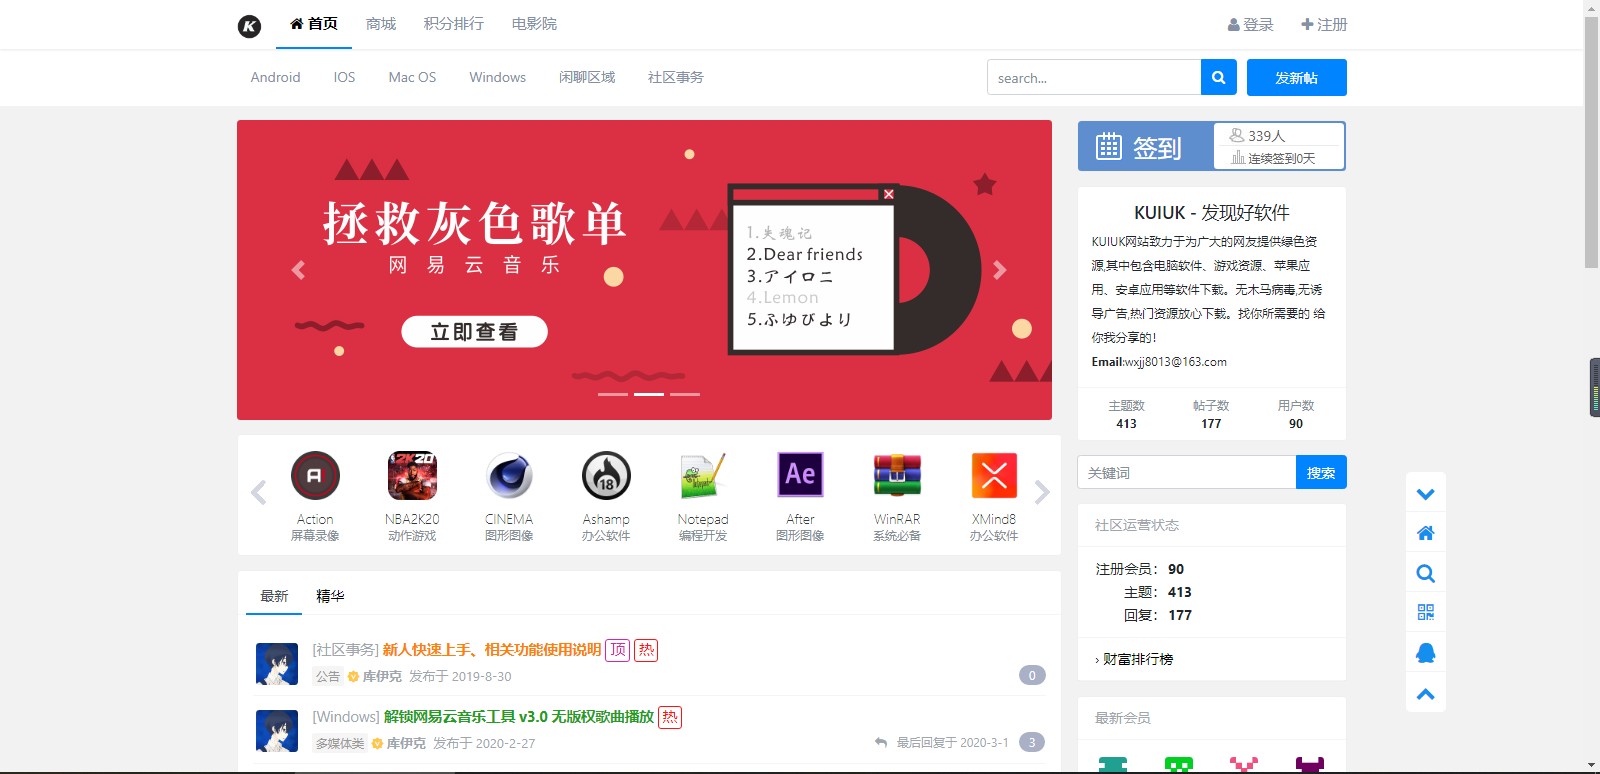The width and height of the screenshot is (1600, 774).
Task: Open the WinRAR app icon
Action: pos(897,475)
